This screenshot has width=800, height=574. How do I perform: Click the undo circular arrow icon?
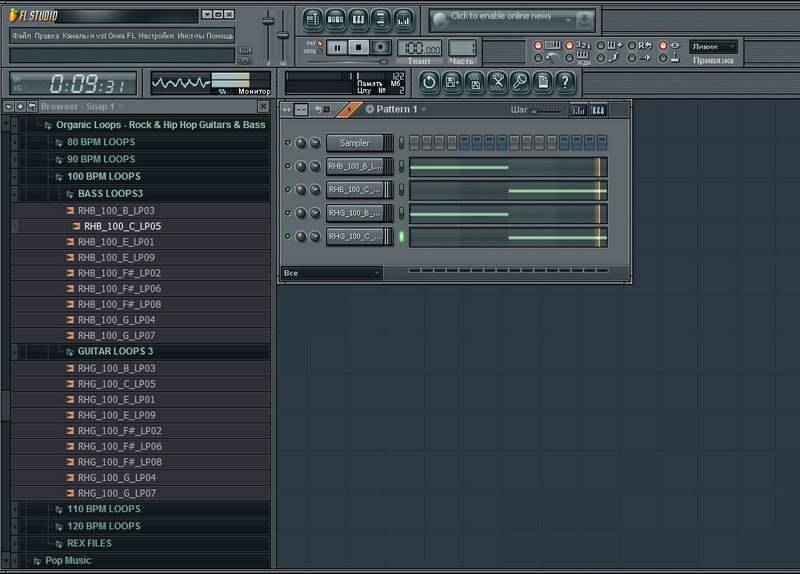[x=428, y=82]
